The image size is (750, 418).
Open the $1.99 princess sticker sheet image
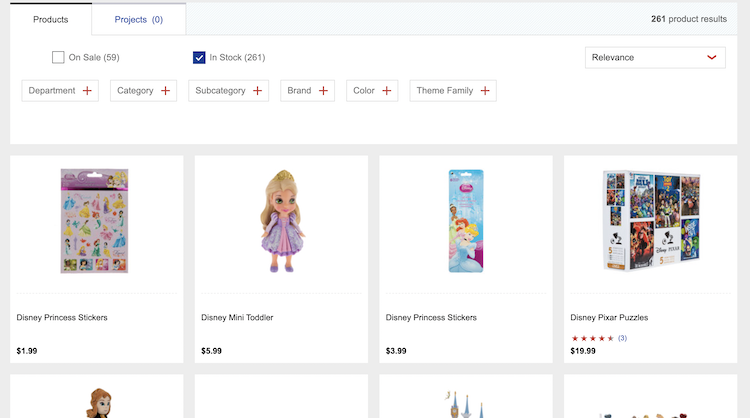tap(94, 221)
